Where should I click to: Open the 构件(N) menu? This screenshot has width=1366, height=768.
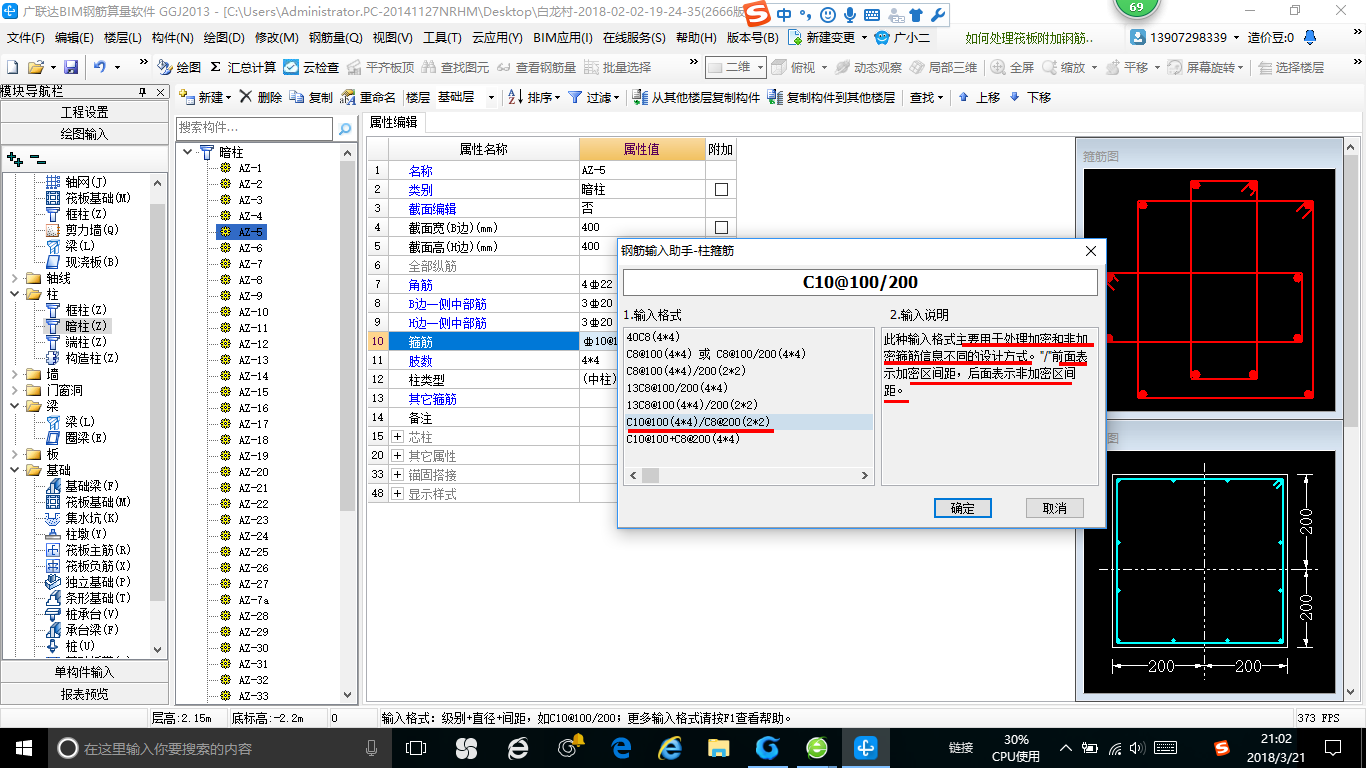tap(172, 38)
